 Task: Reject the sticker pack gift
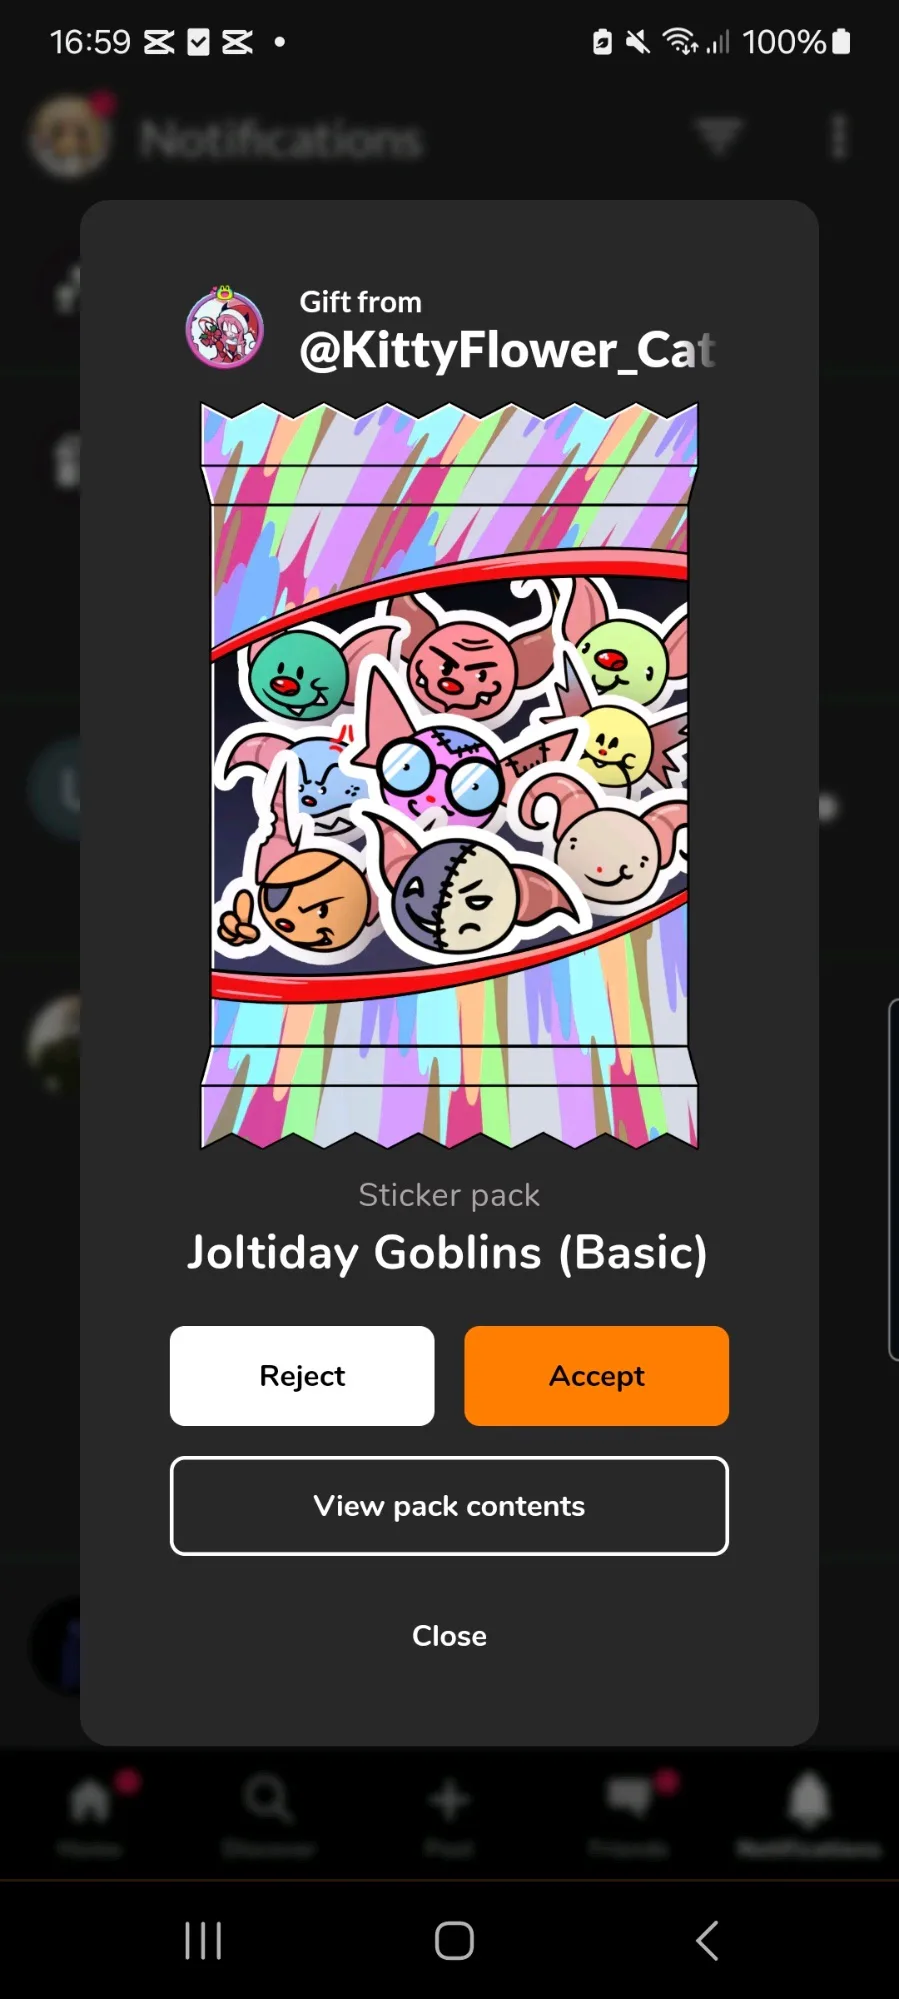(302, 1375)
